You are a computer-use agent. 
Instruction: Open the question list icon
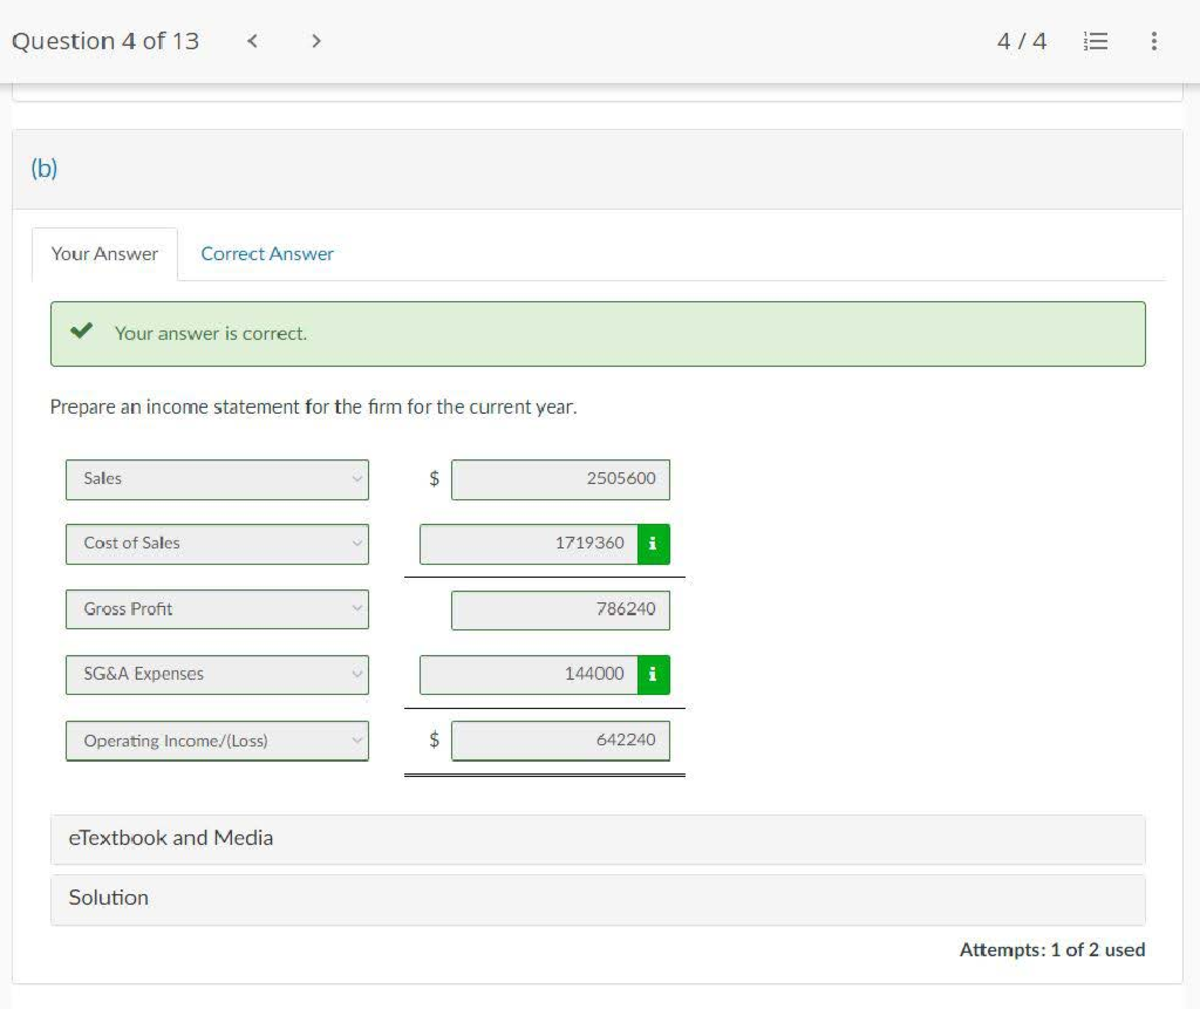coord(1096,41)
